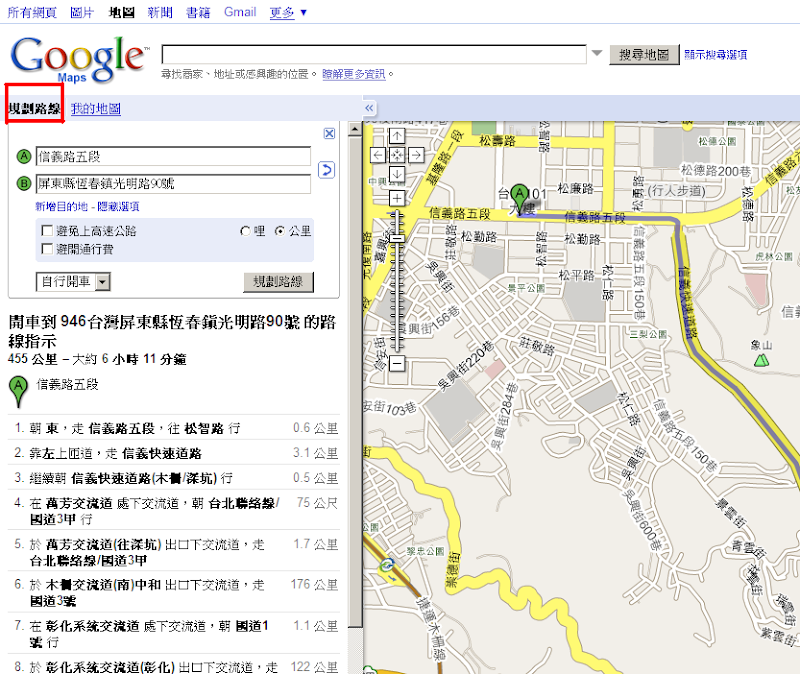Screen dimensions: 800x674
Task: Select step 7 在彰化系統交流道
Action: click(x=174, y=634)
